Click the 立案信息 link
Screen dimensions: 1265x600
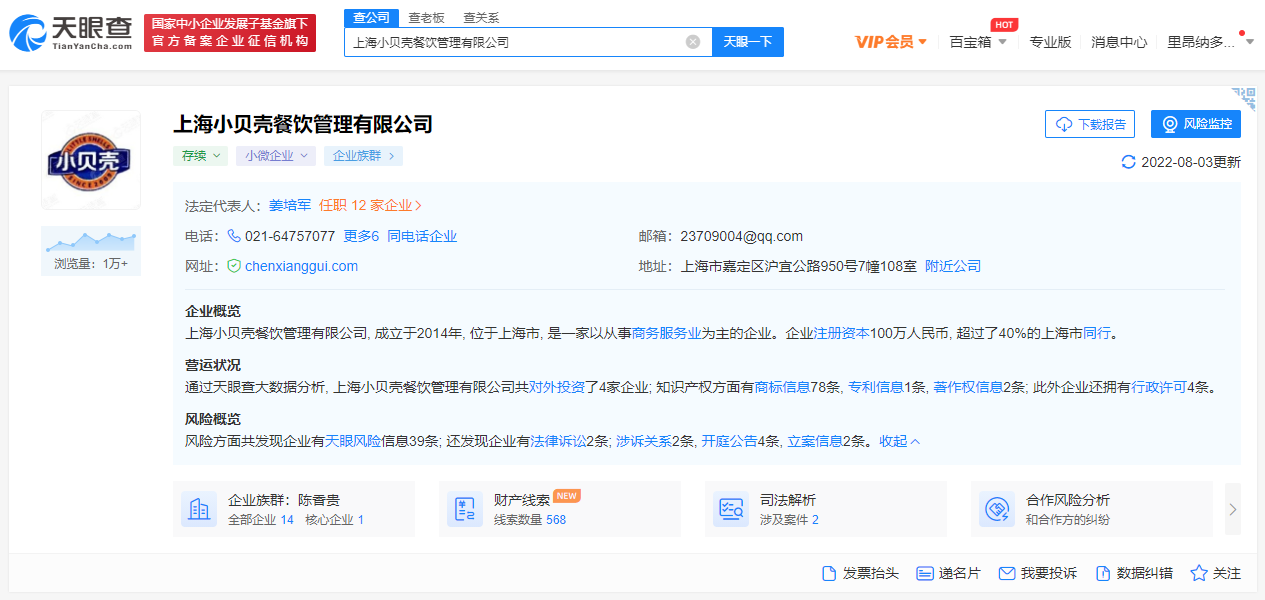pos(815,441)
